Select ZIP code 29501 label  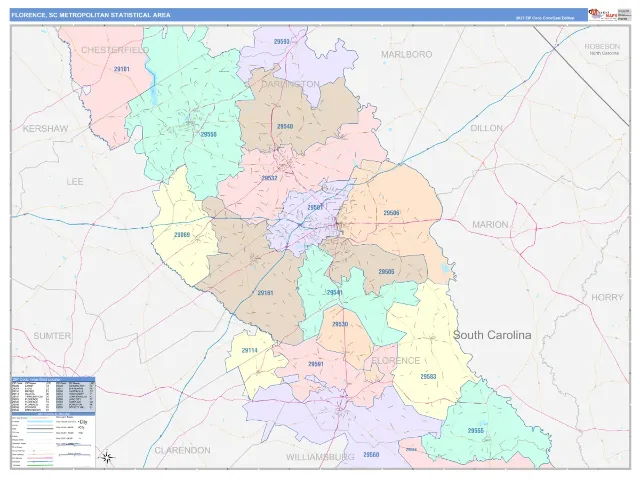(x=315, y=207)
